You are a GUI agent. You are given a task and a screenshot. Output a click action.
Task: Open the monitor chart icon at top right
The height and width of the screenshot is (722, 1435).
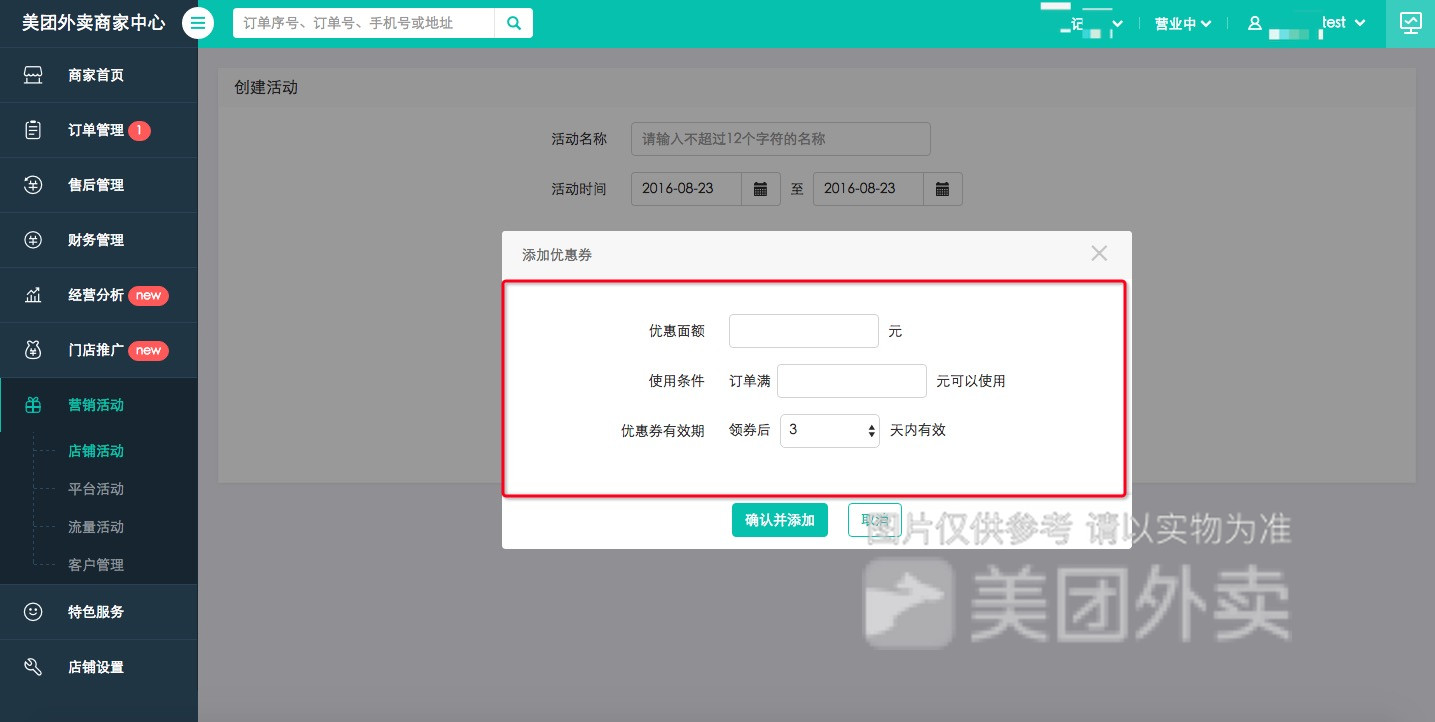(1410, 23)
